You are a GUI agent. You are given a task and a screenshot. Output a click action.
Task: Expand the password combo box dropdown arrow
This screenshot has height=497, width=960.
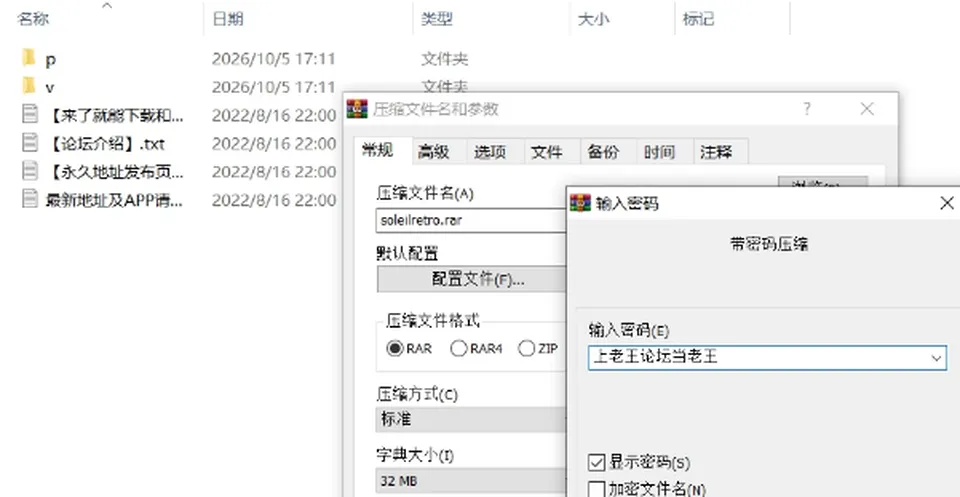tap(936, 358)
